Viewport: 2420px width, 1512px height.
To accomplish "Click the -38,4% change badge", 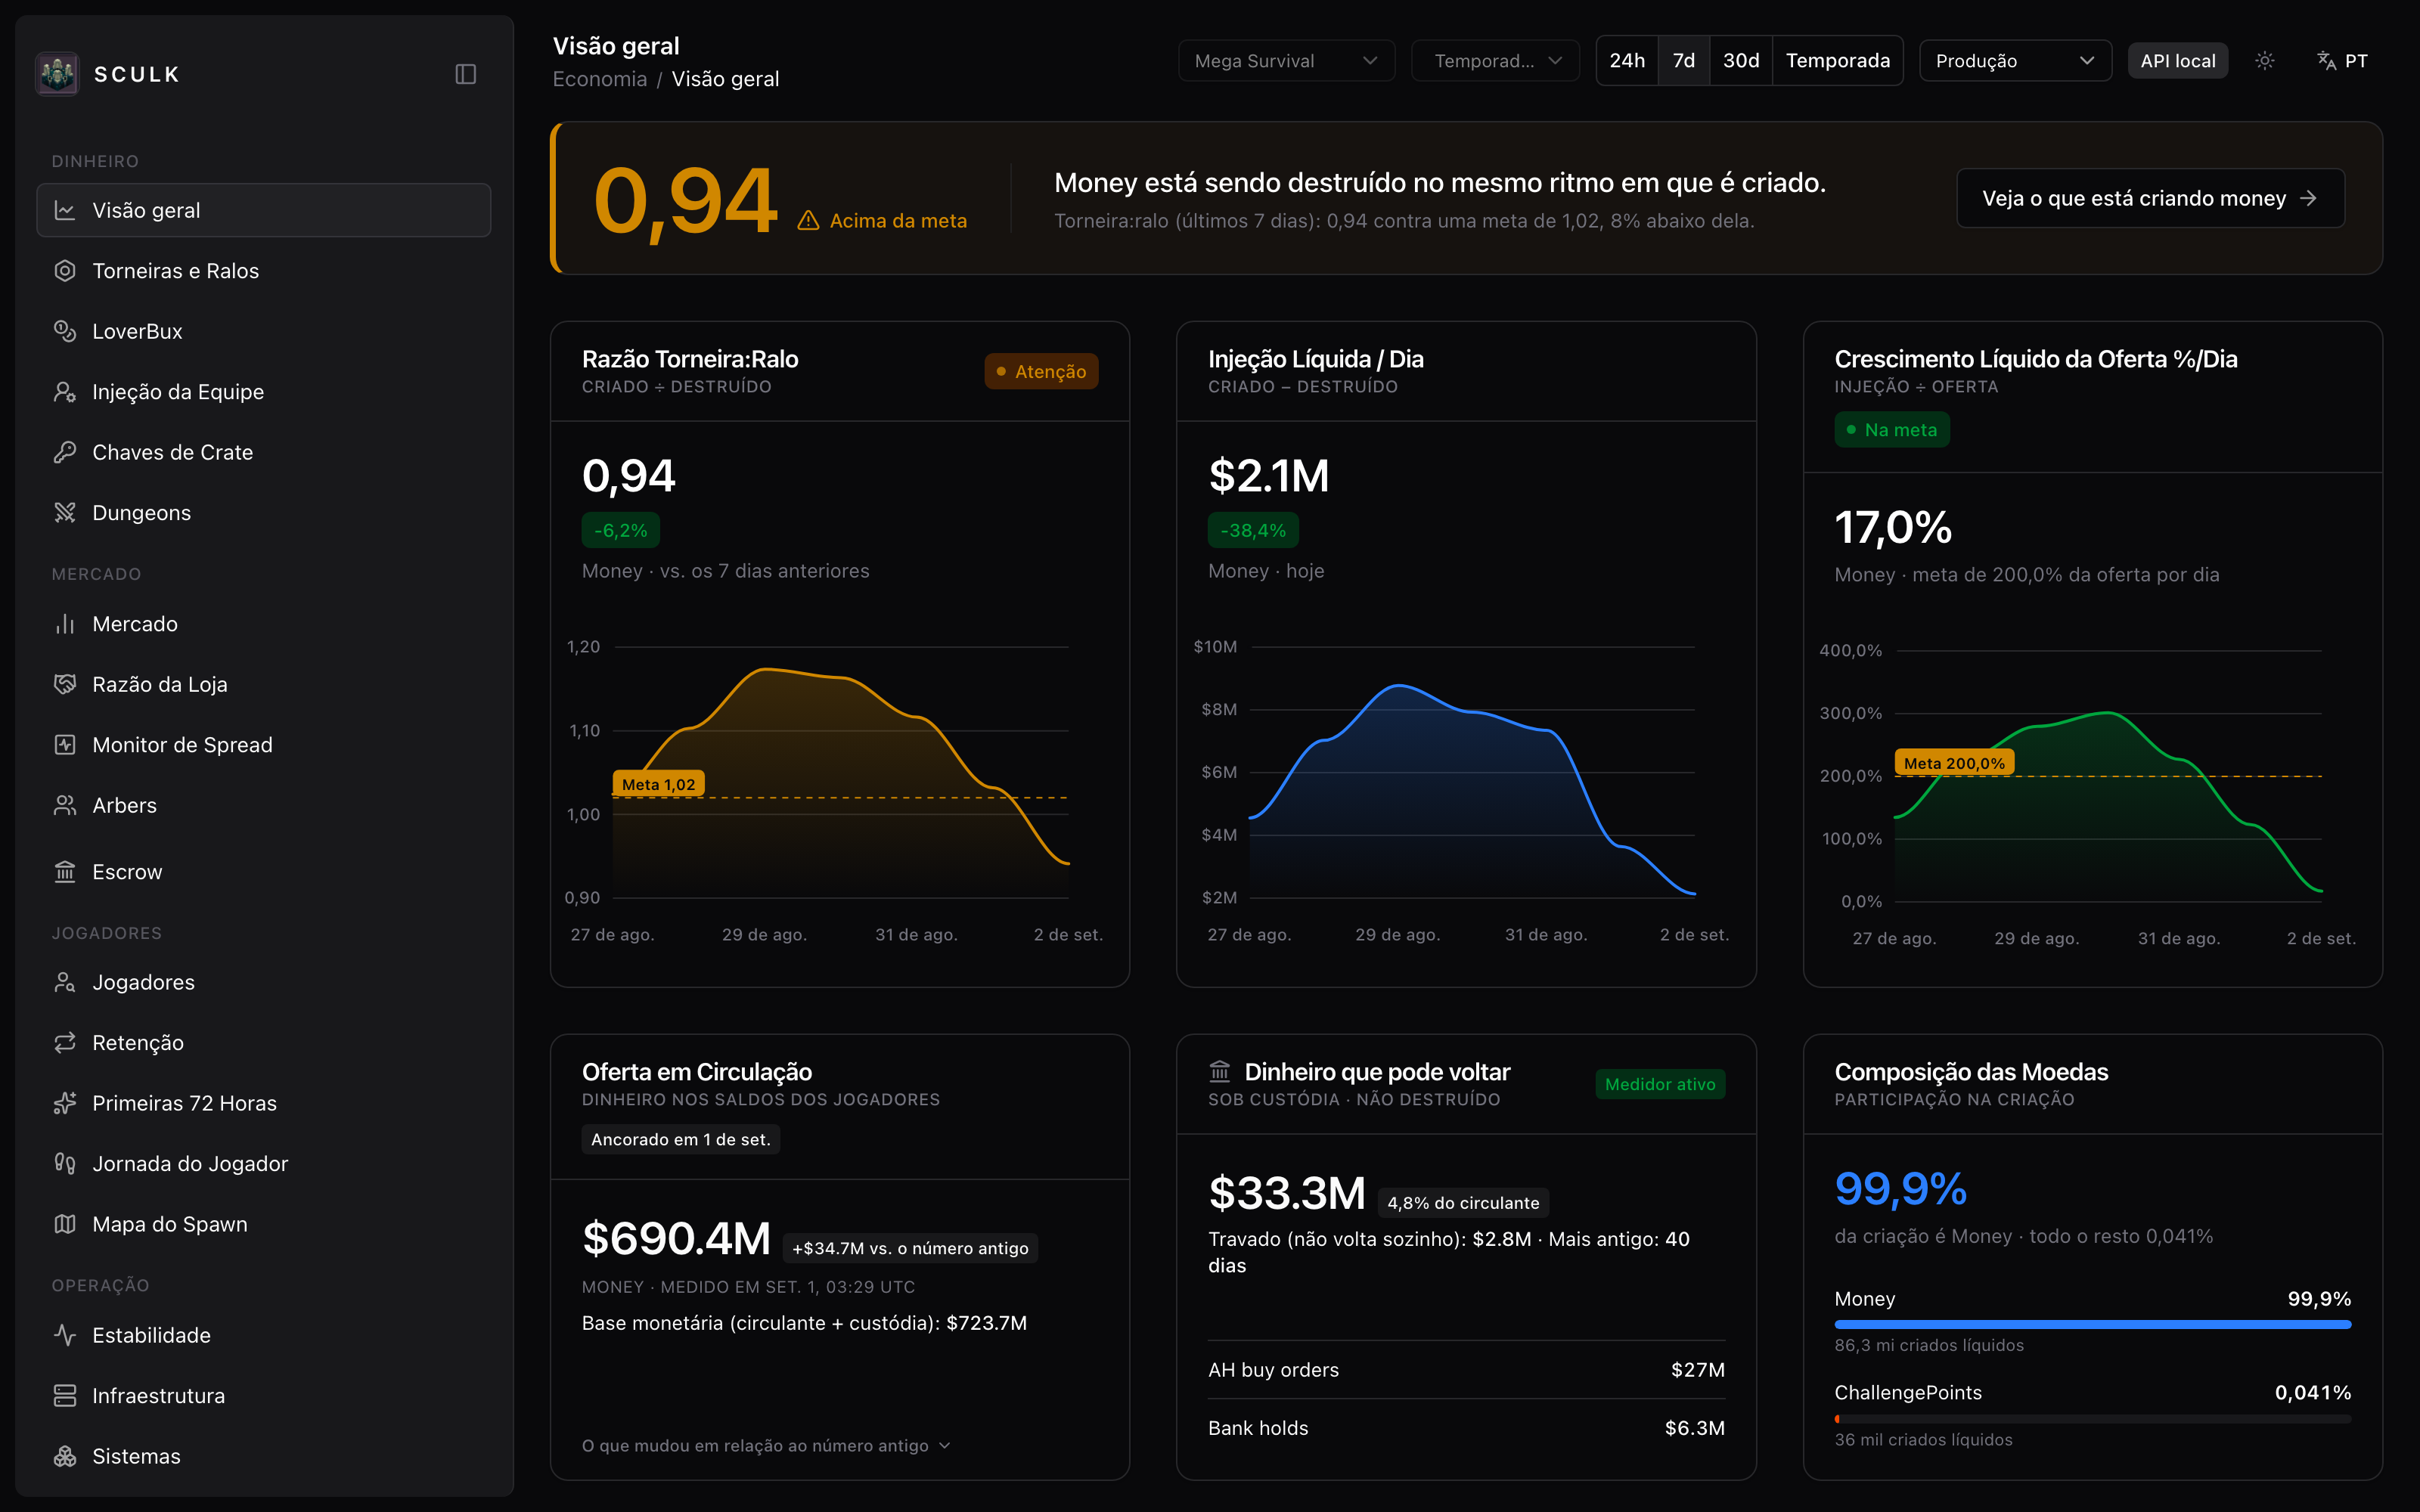I will pos(1253,531).
